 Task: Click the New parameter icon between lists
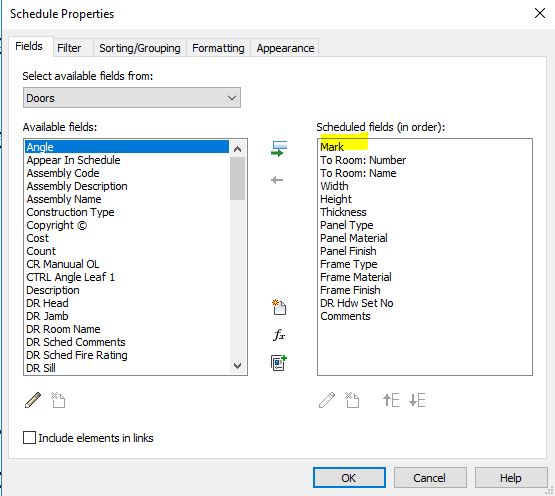pos(279,307)
